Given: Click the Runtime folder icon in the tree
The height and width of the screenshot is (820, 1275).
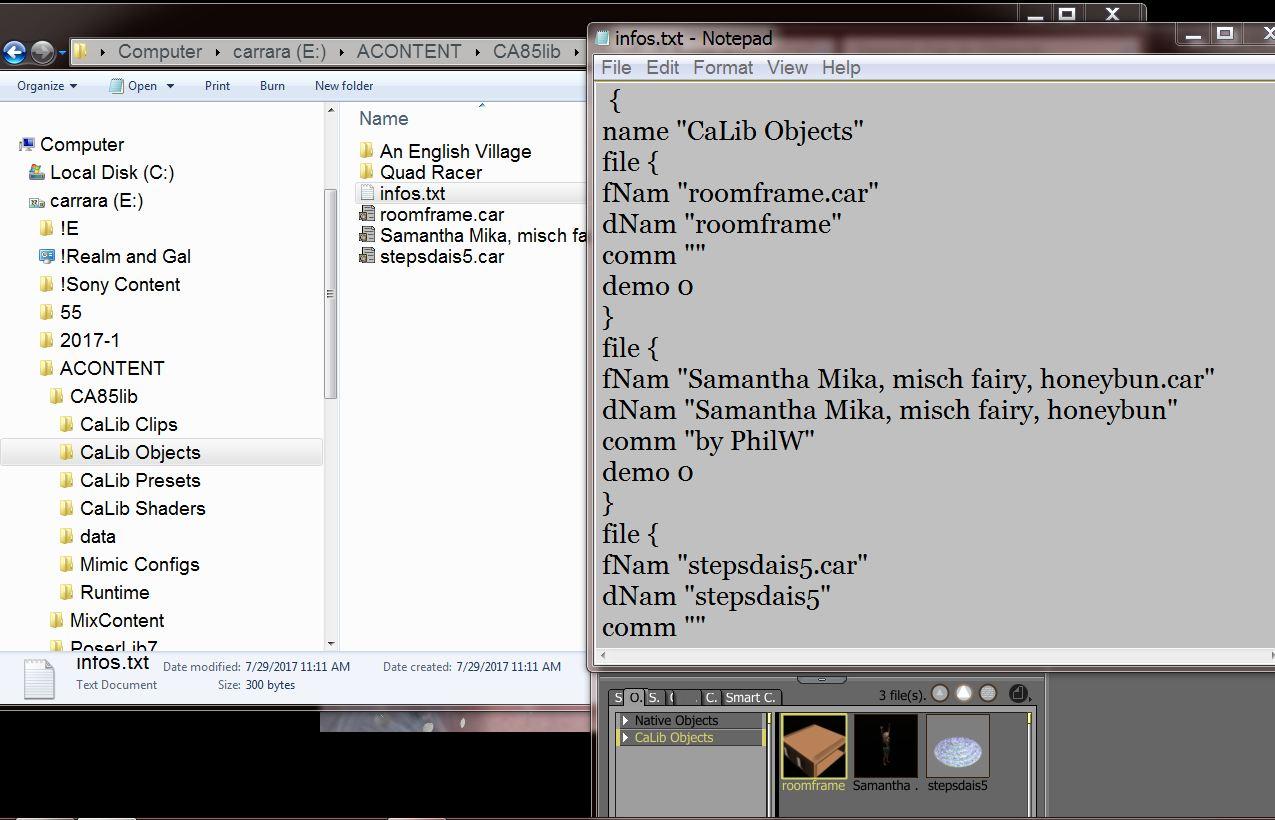Looking at the screenshot, I should point(67,592).
